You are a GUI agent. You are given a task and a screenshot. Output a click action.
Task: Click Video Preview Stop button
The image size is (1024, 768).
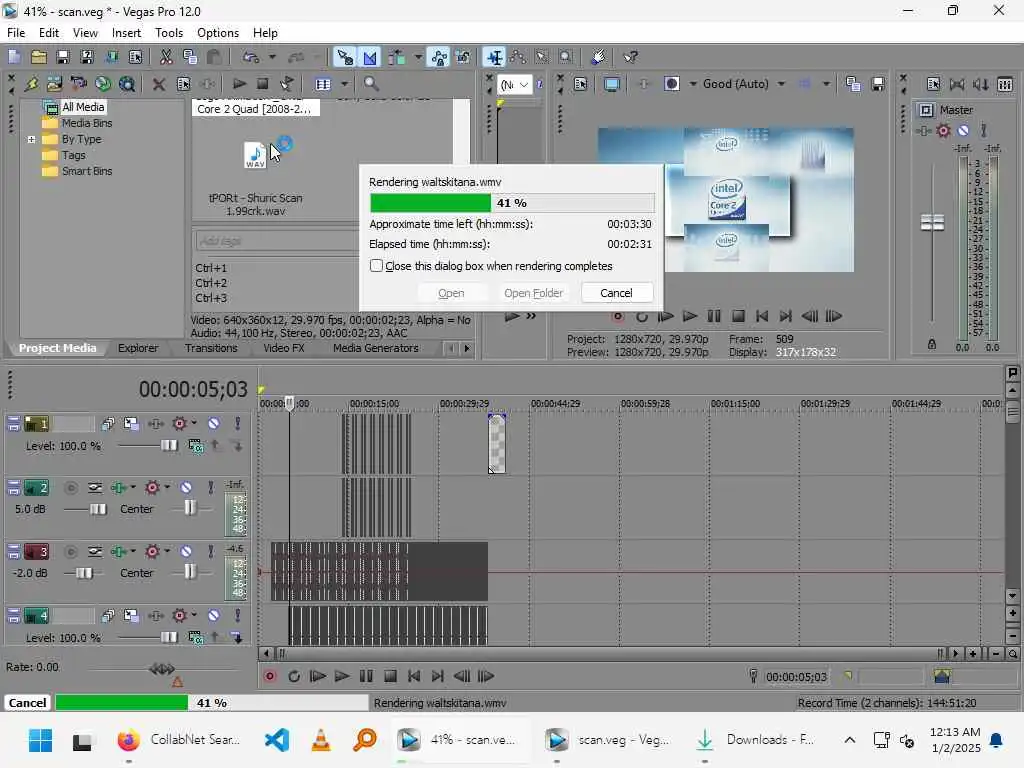[x=738, y=317]
